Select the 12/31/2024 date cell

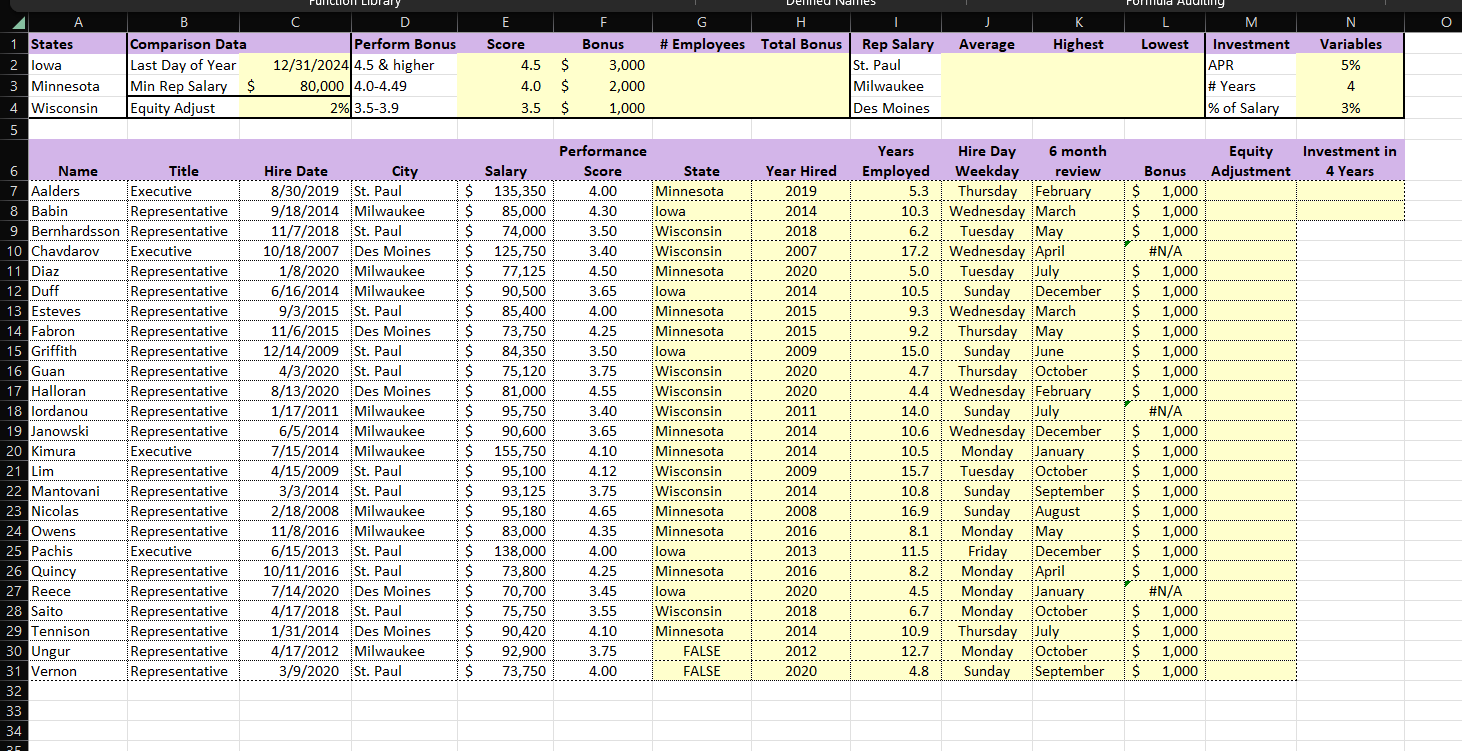coord(296,65)
